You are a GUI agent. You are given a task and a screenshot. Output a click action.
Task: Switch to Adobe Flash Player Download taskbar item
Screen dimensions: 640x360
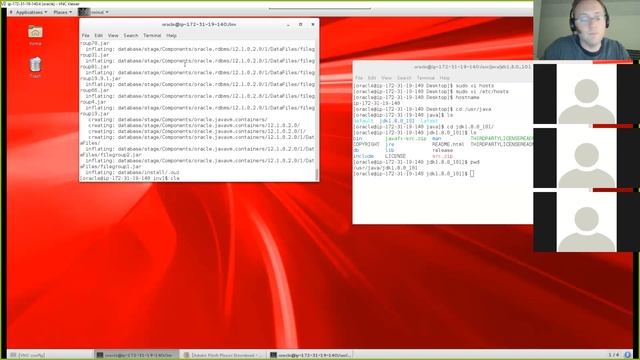pyautogui.click(x=223, y=355)
